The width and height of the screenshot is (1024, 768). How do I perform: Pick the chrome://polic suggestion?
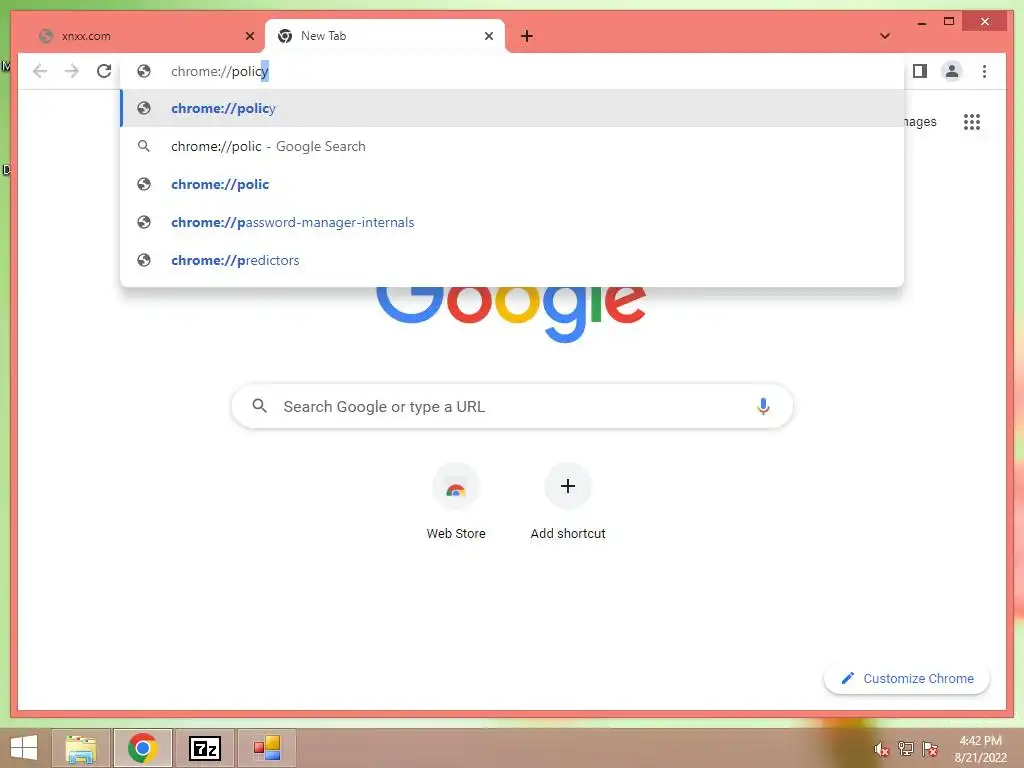[x=512, y=184]
